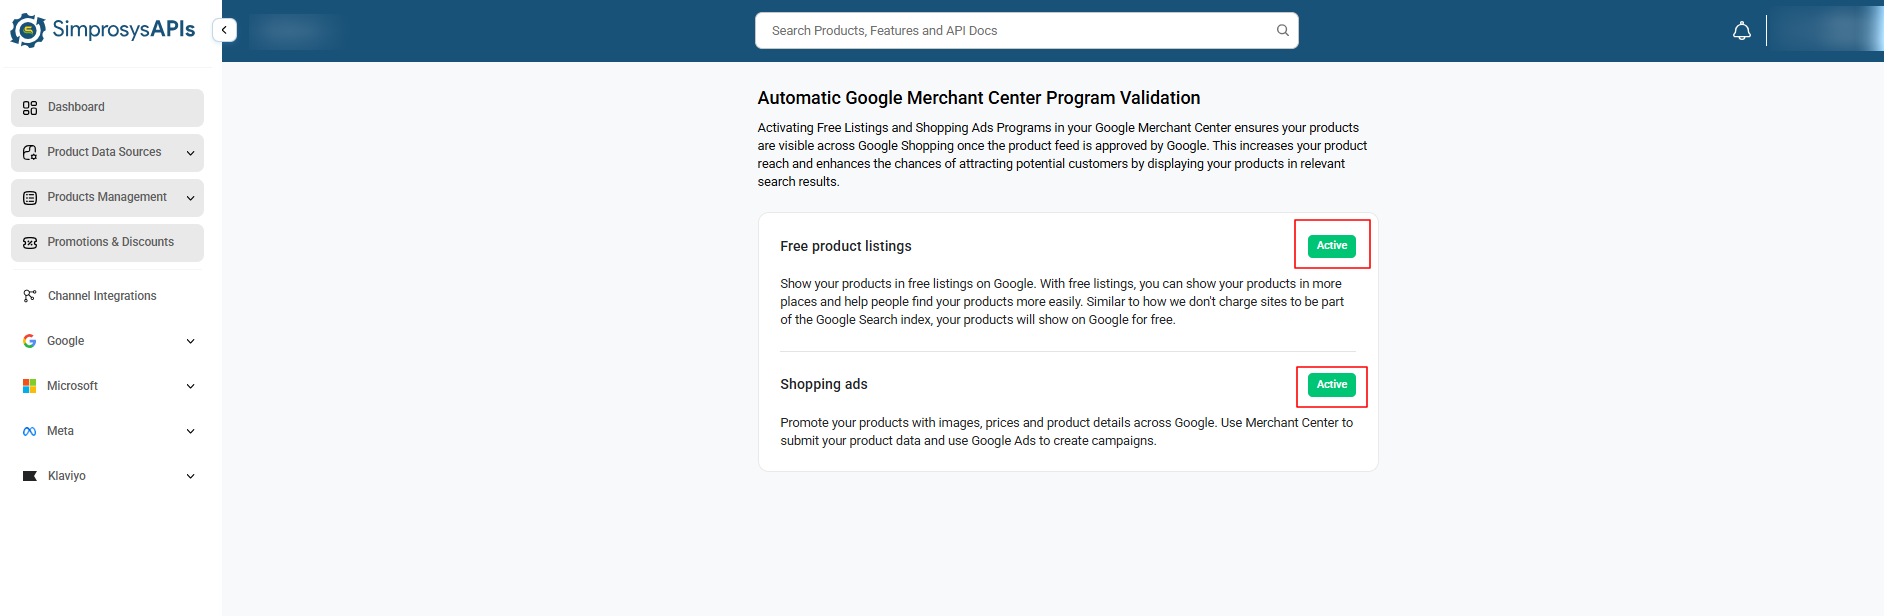Open Channel Integrations page
The image size is (1884, 616).
pos(107,296)
